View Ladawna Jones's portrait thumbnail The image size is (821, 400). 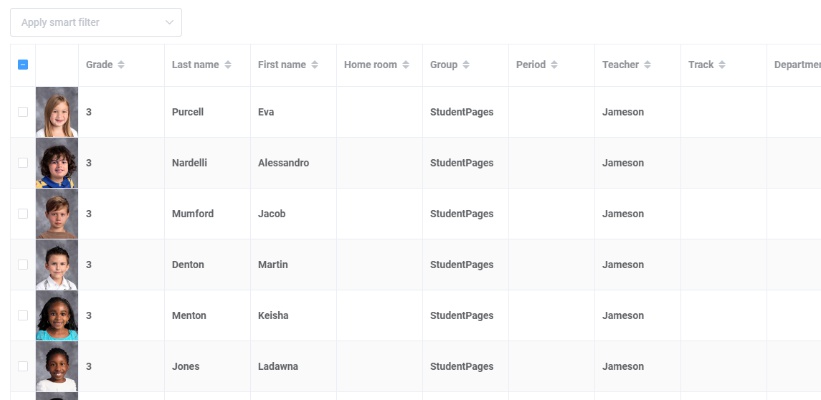pyautogui.click(x=57, y=367)
